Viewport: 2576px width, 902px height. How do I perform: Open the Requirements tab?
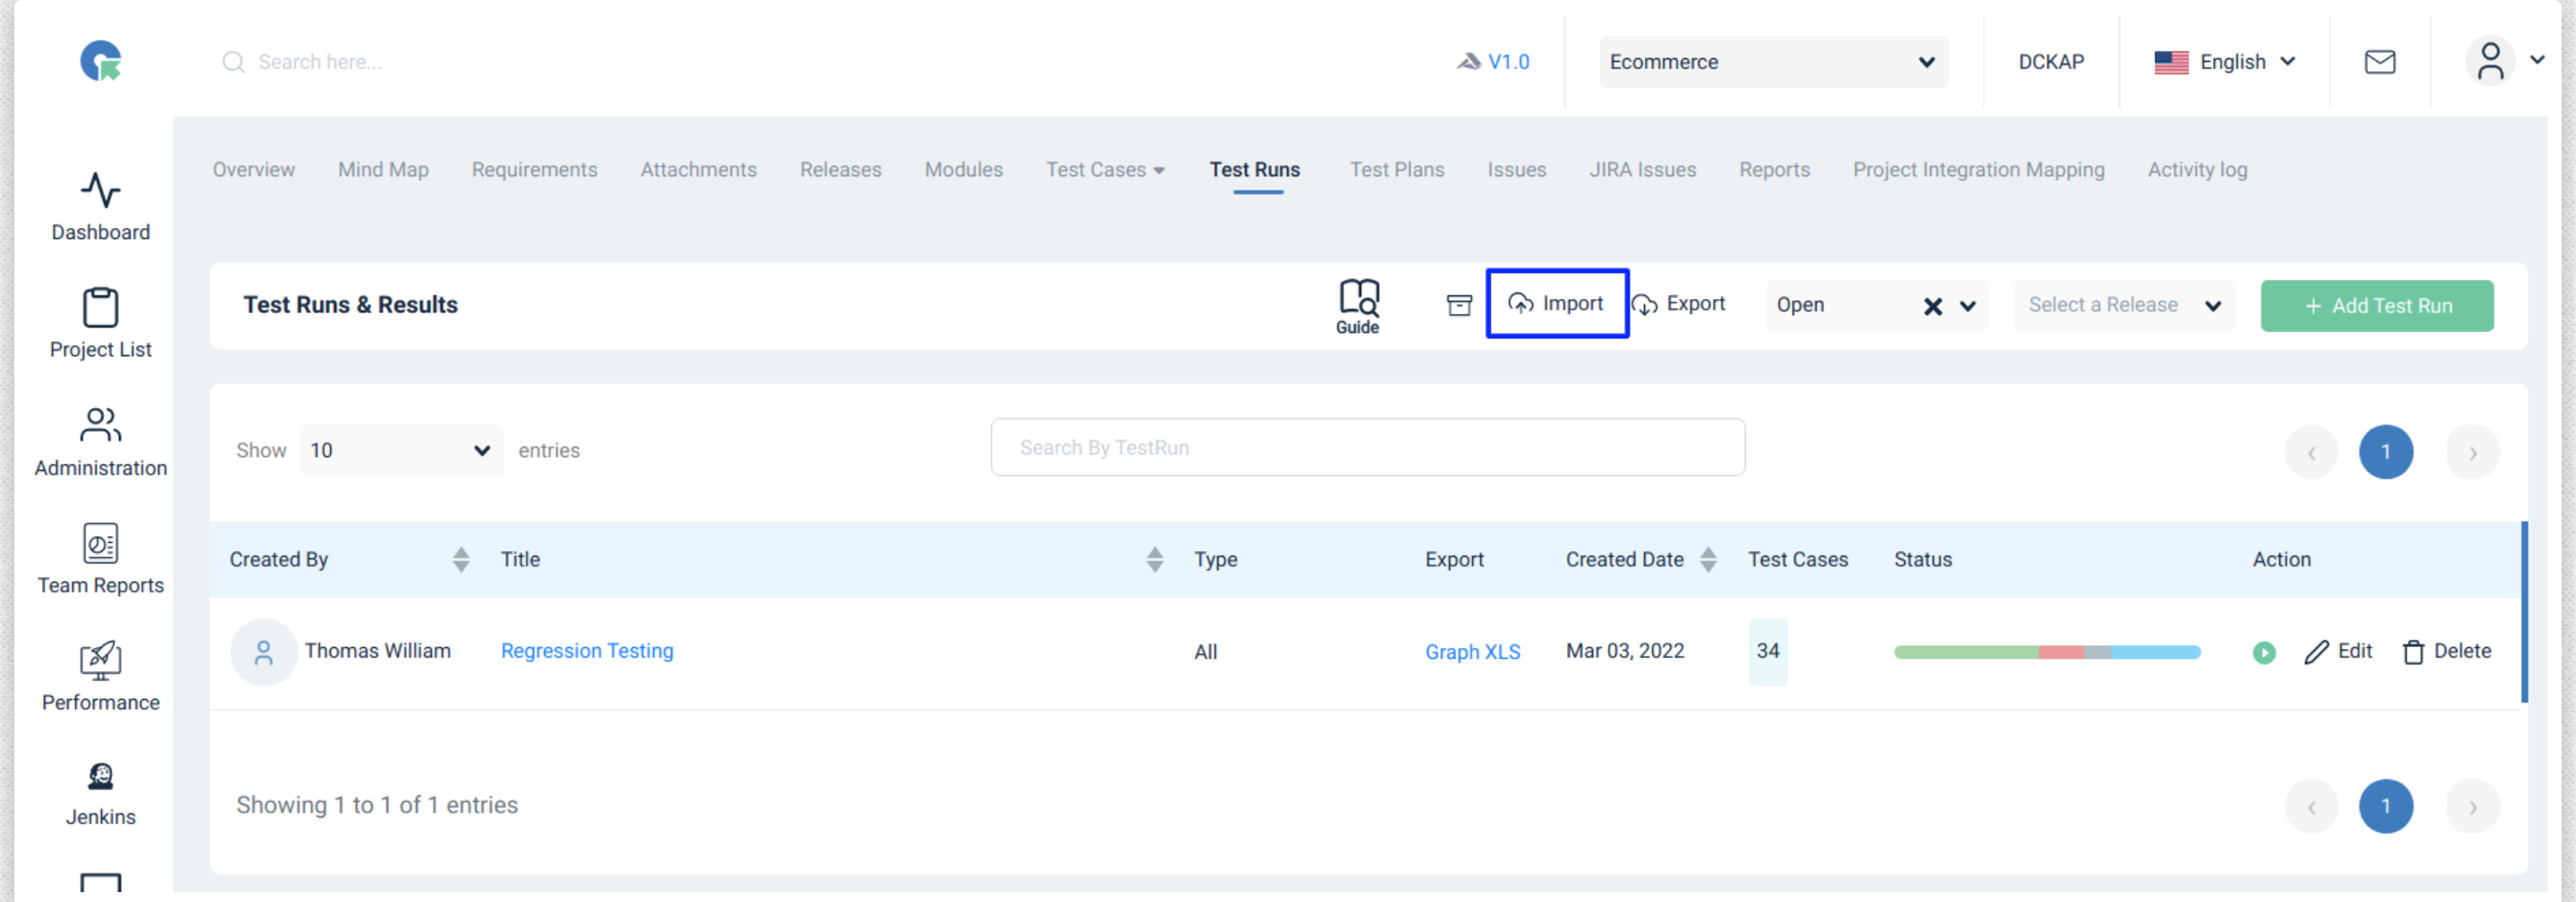pos(534,170)
